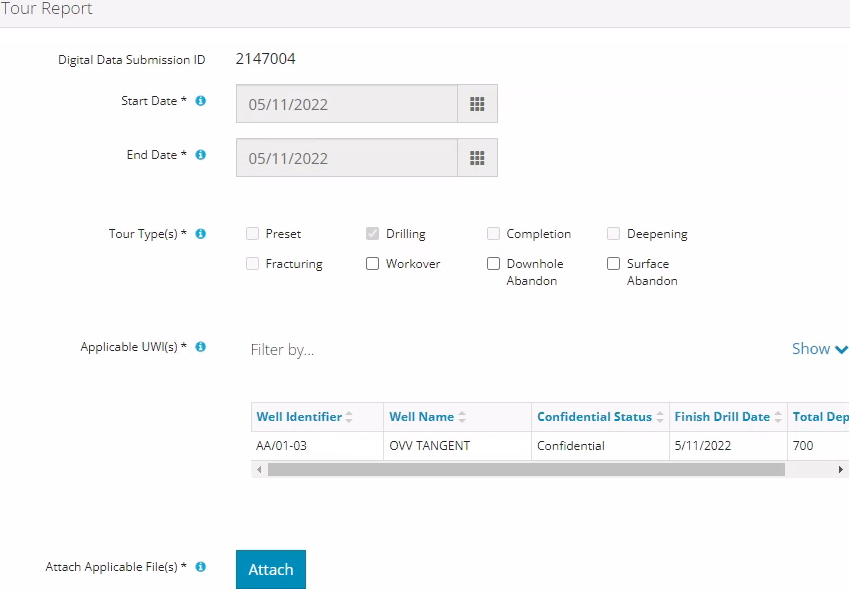This screenshot has height=590, width=850.
Task: Sort by Well Identifier column arrows
Action: 349,417
